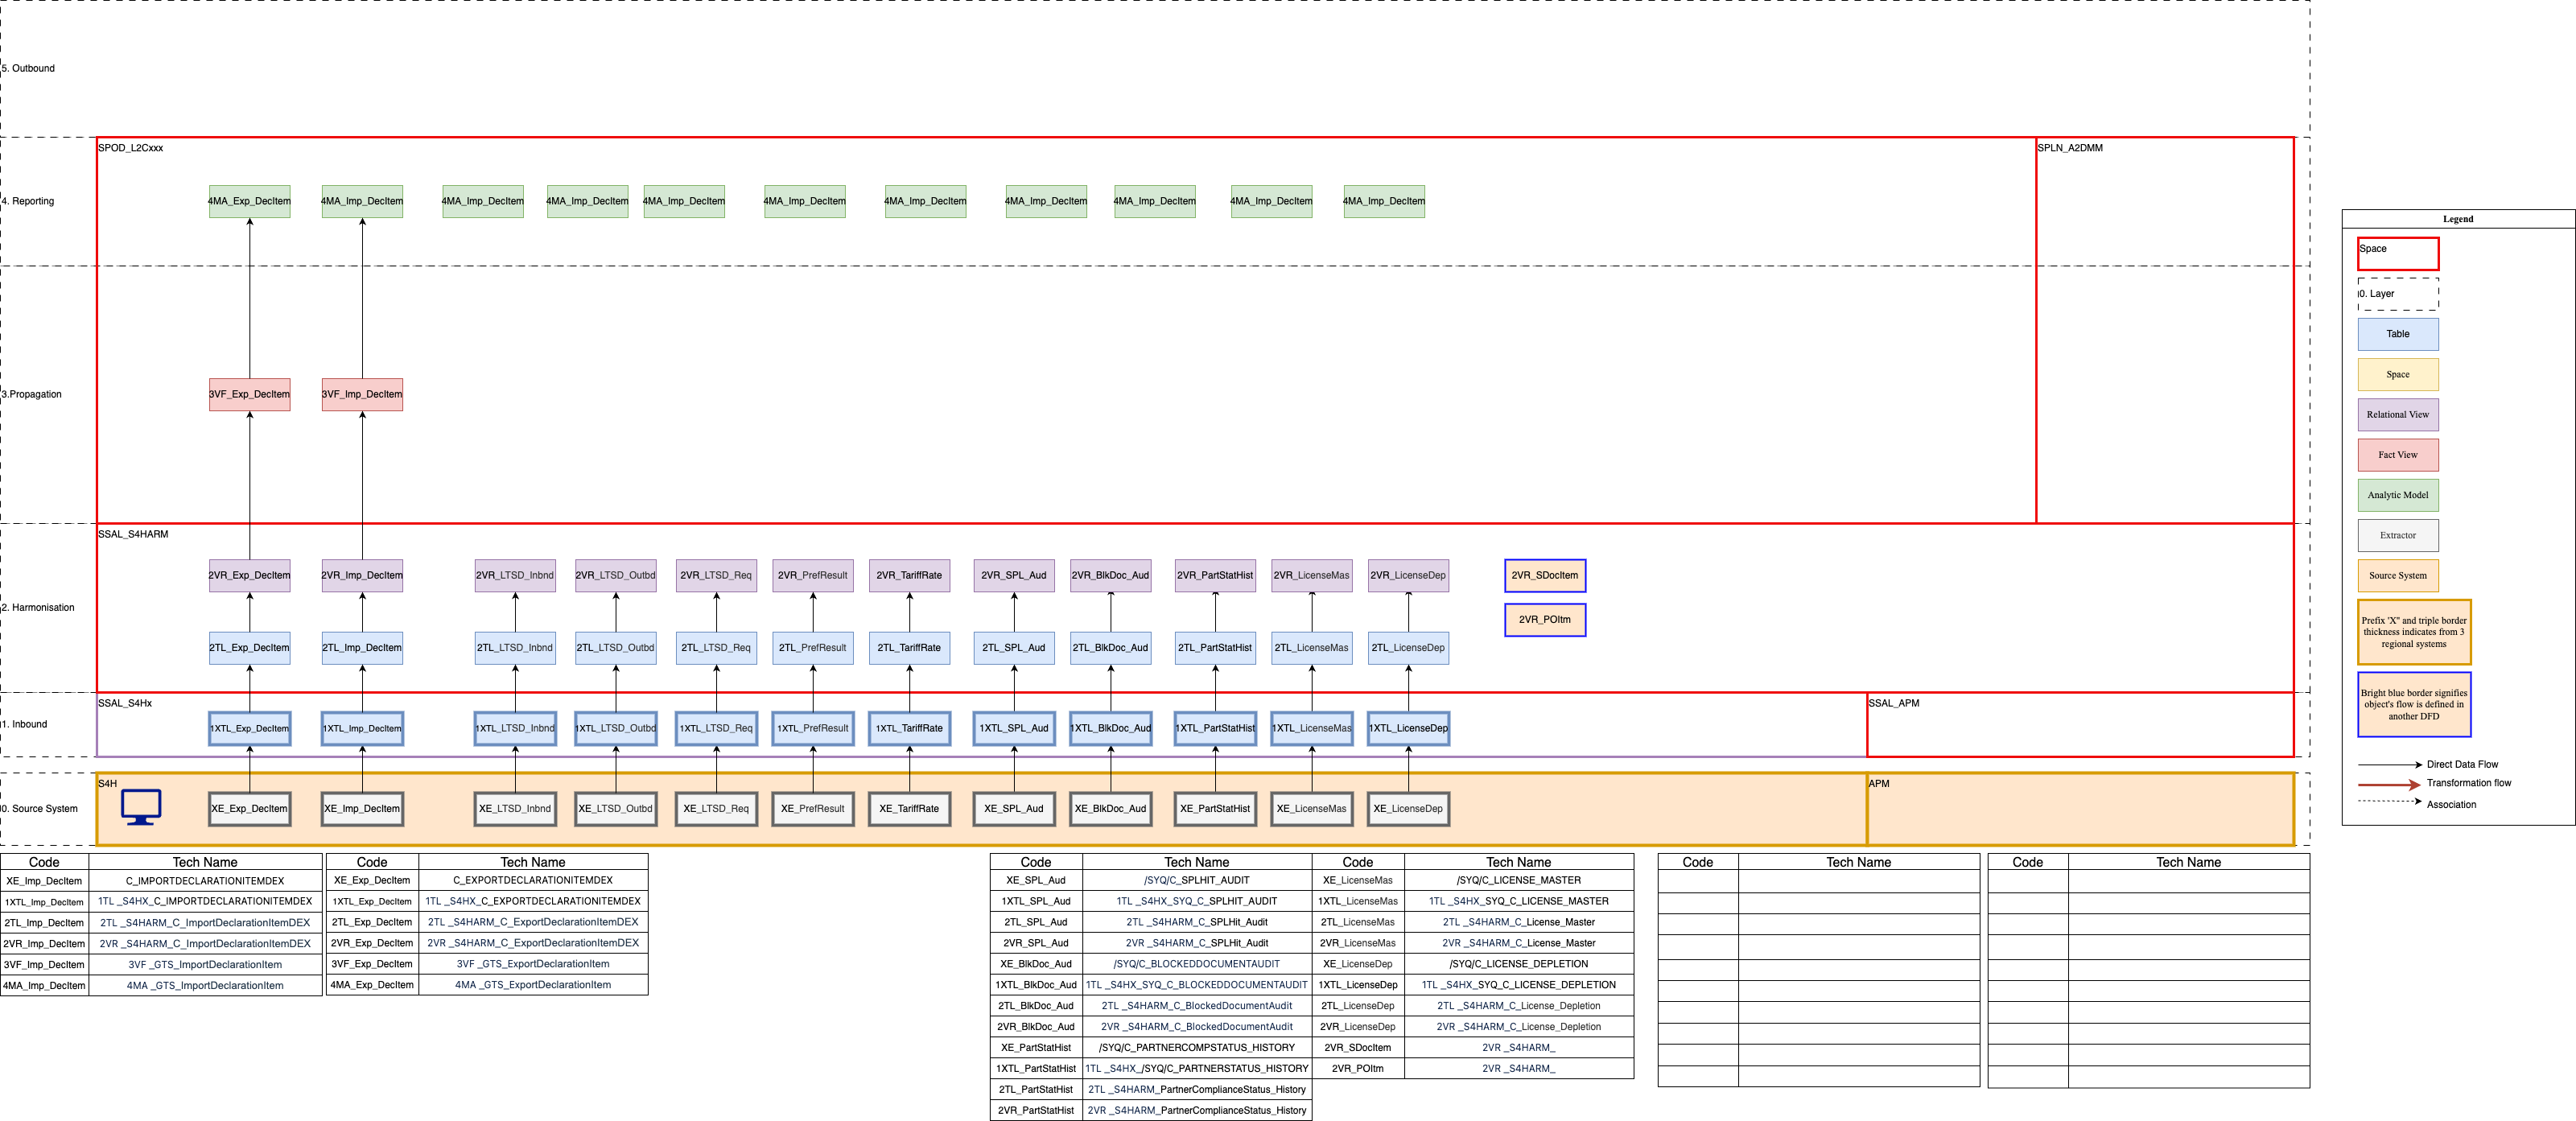The height and width of the screenshot is (1121, 2576).
Task: Select the XE_BlkDoc_Aud extractor node
Action: coord(1110,808)
